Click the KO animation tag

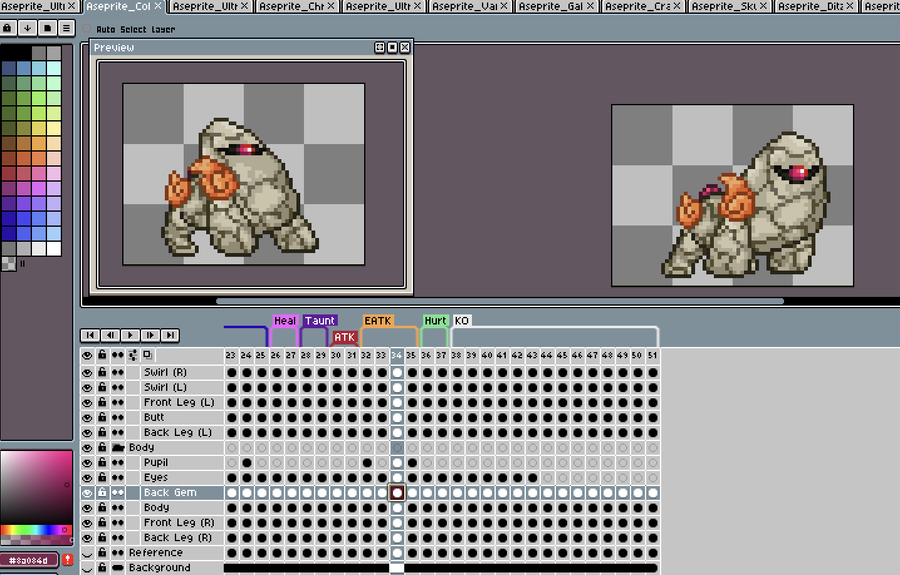pyautogui.click(x=462, y=321)
